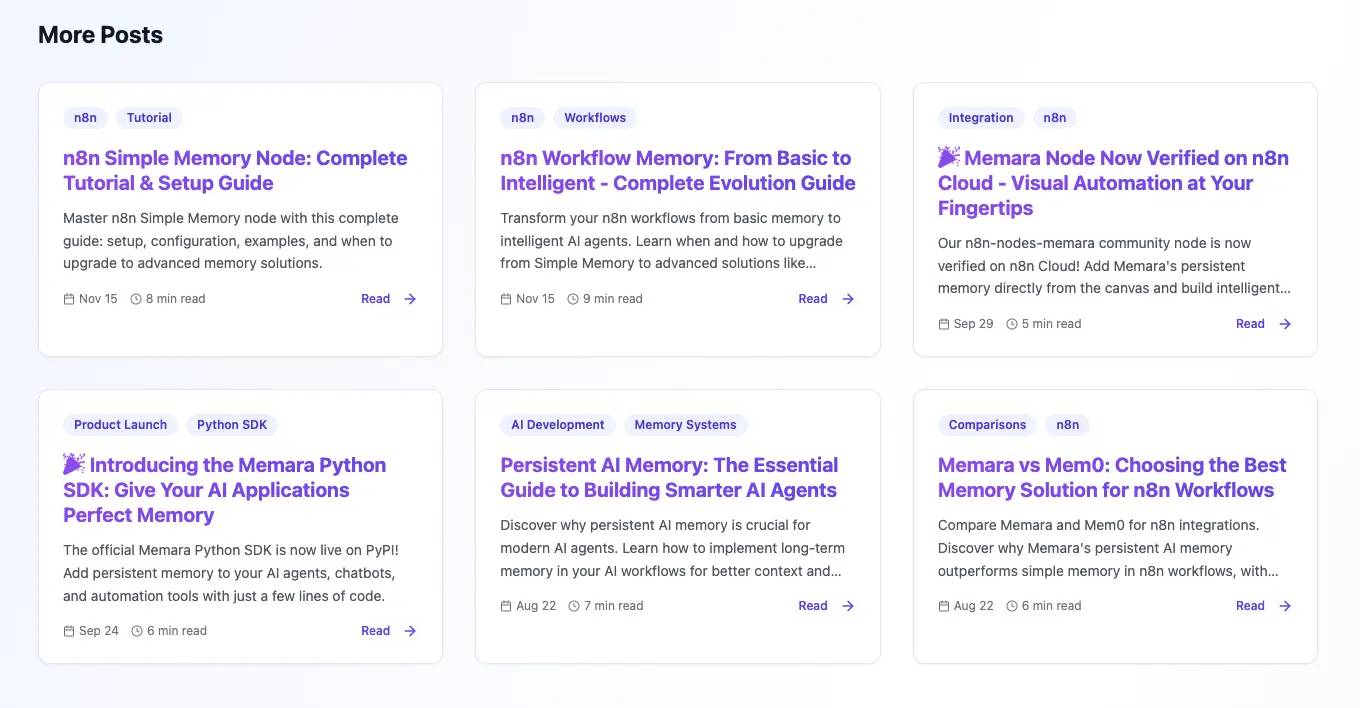Click Read link on Python SDK card
This screenshot has height=708, width=1360.
tap(376, 631)
